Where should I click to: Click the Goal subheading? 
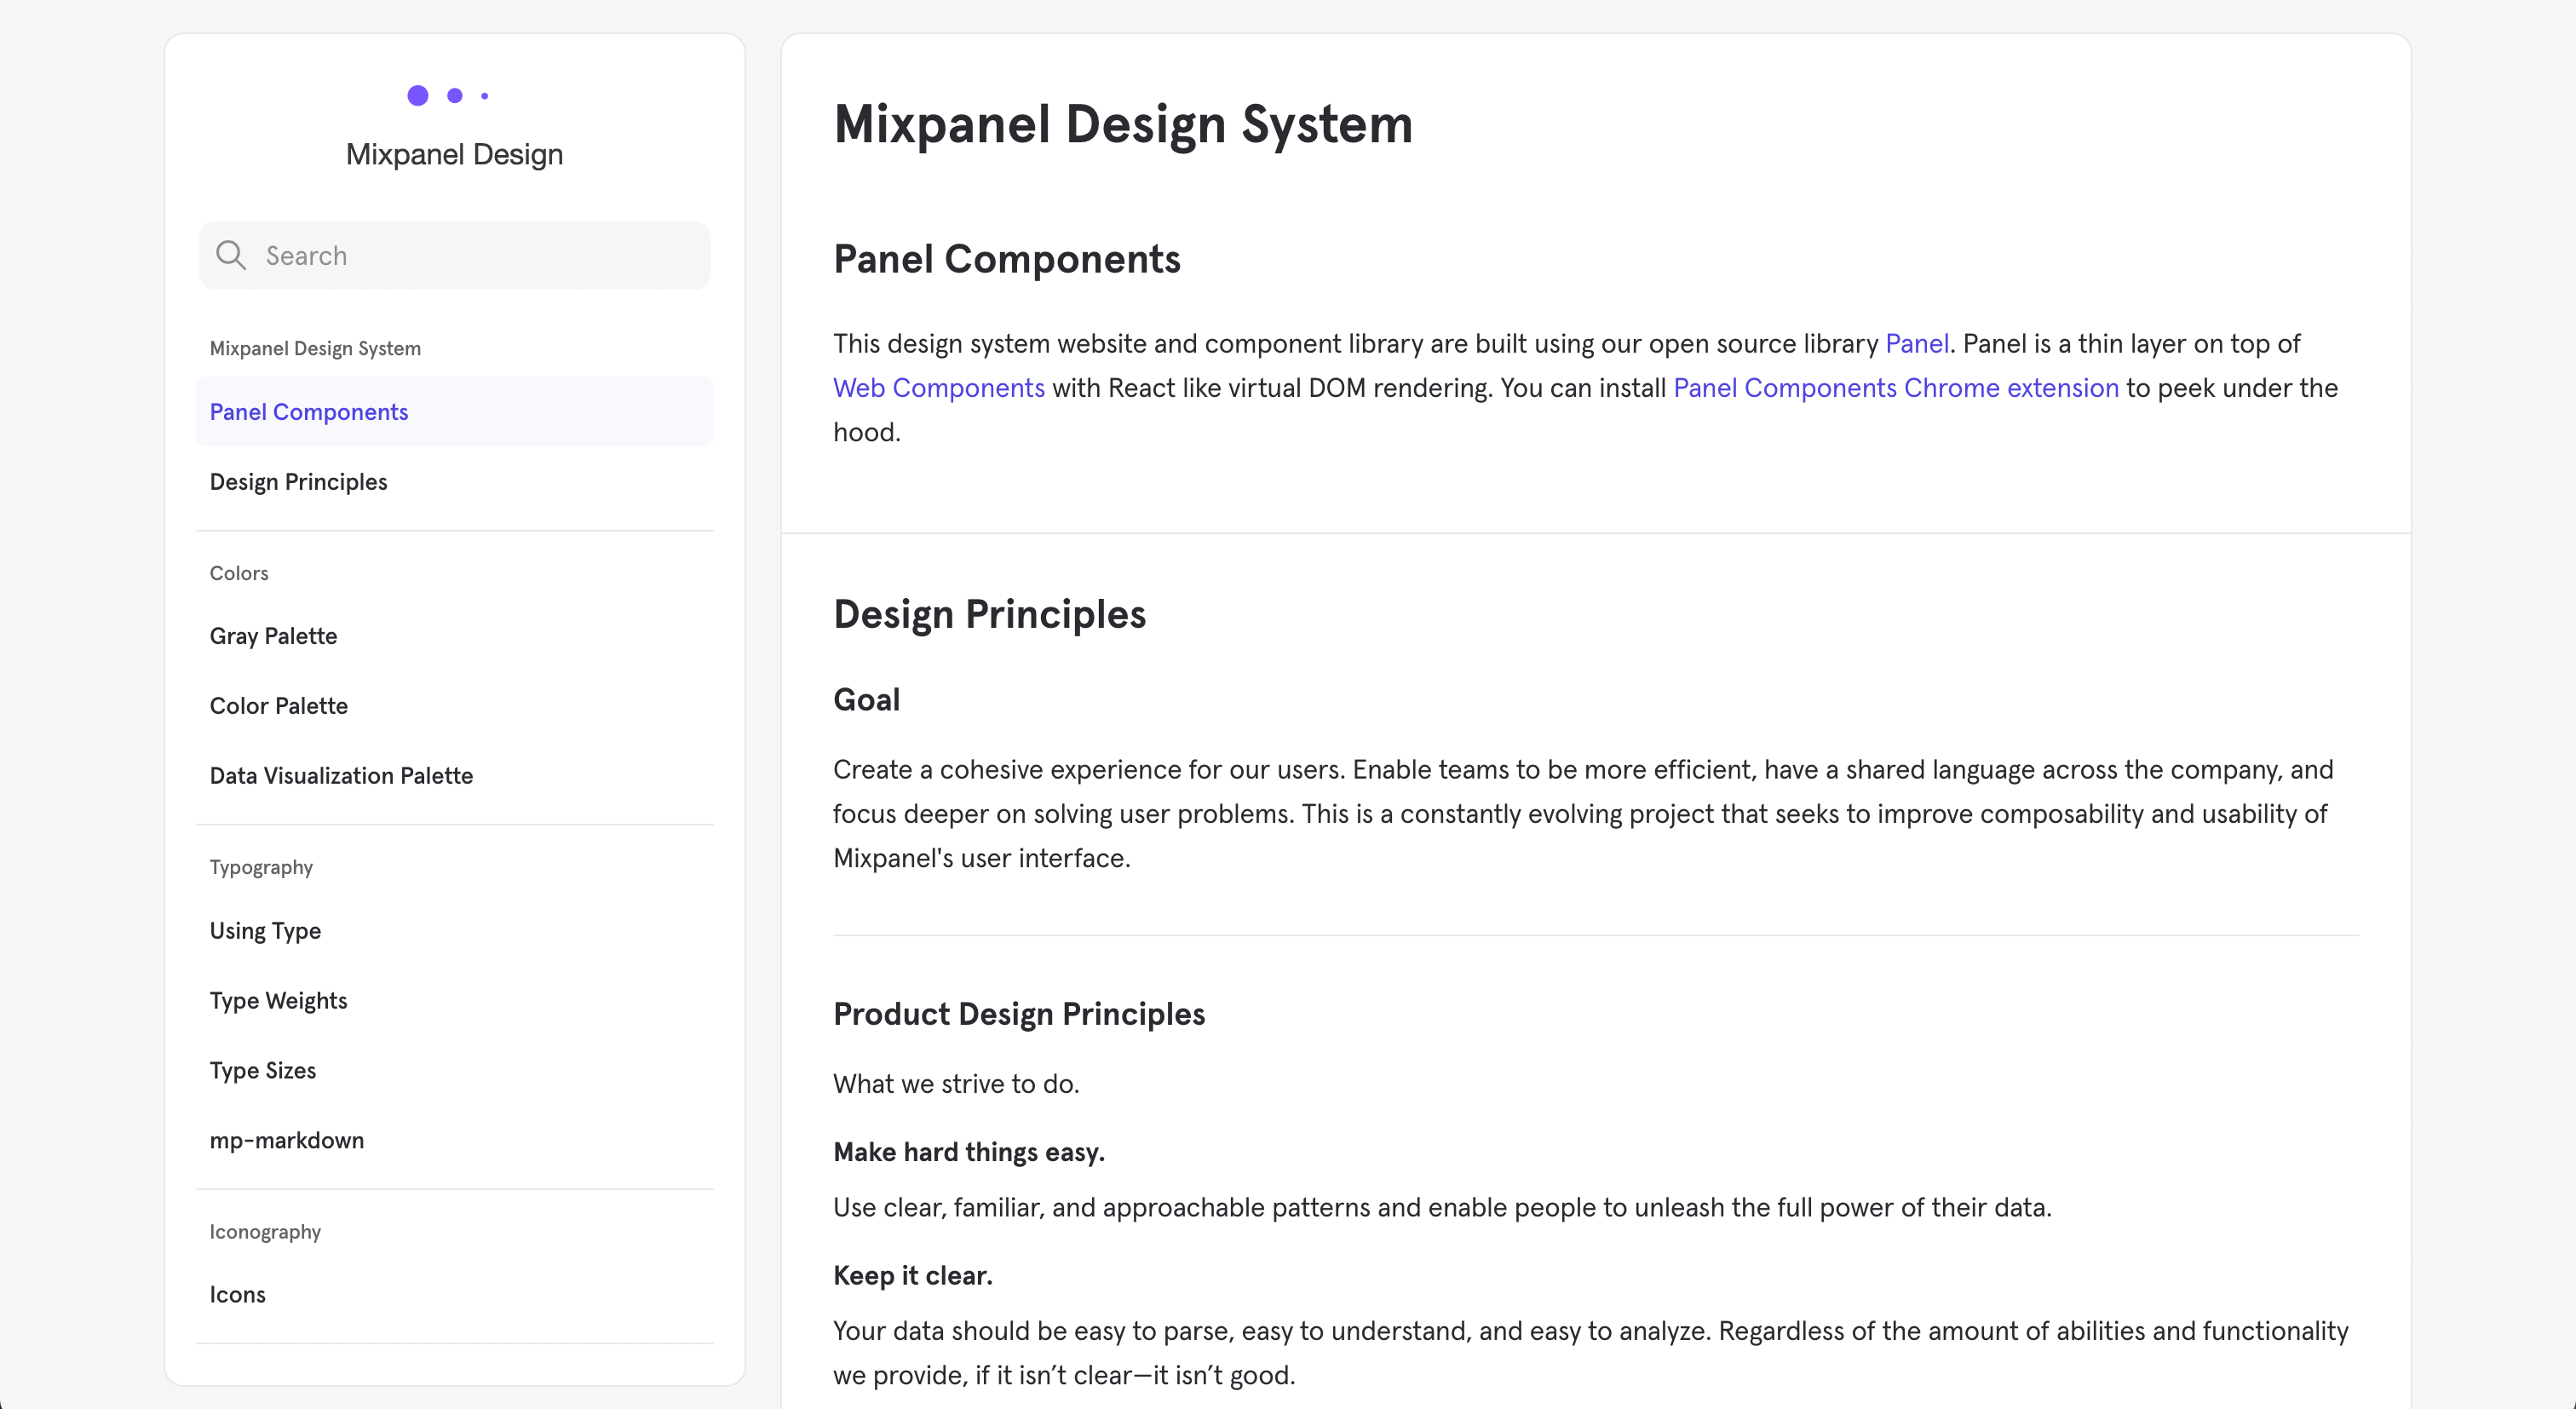coord(866,700)
